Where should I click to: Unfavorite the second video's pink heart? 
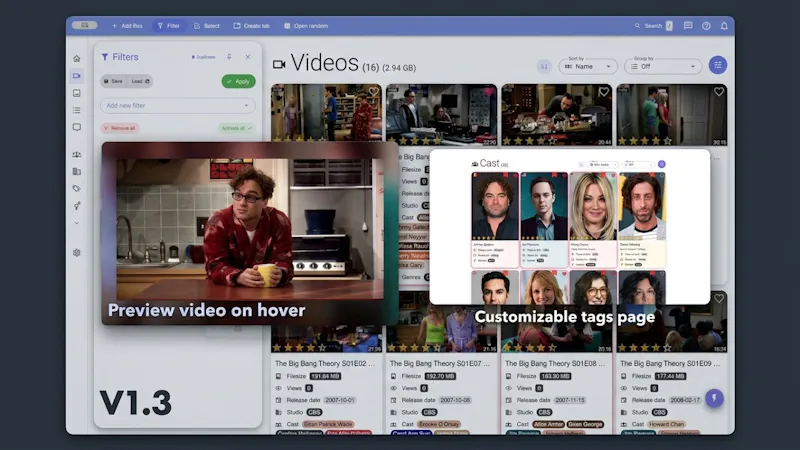coord(489,92)
